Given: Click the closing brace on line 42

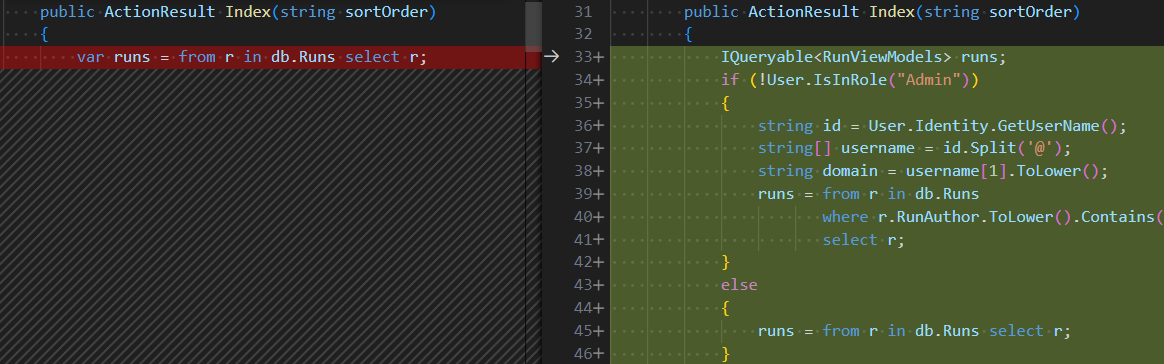Looking at the screenshot, I should tap(726, 262).
